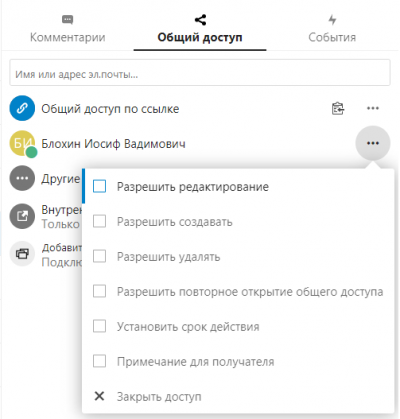Open the link share three-dot menu
Viewport: 400px width, 419px height.
(373, 108)
